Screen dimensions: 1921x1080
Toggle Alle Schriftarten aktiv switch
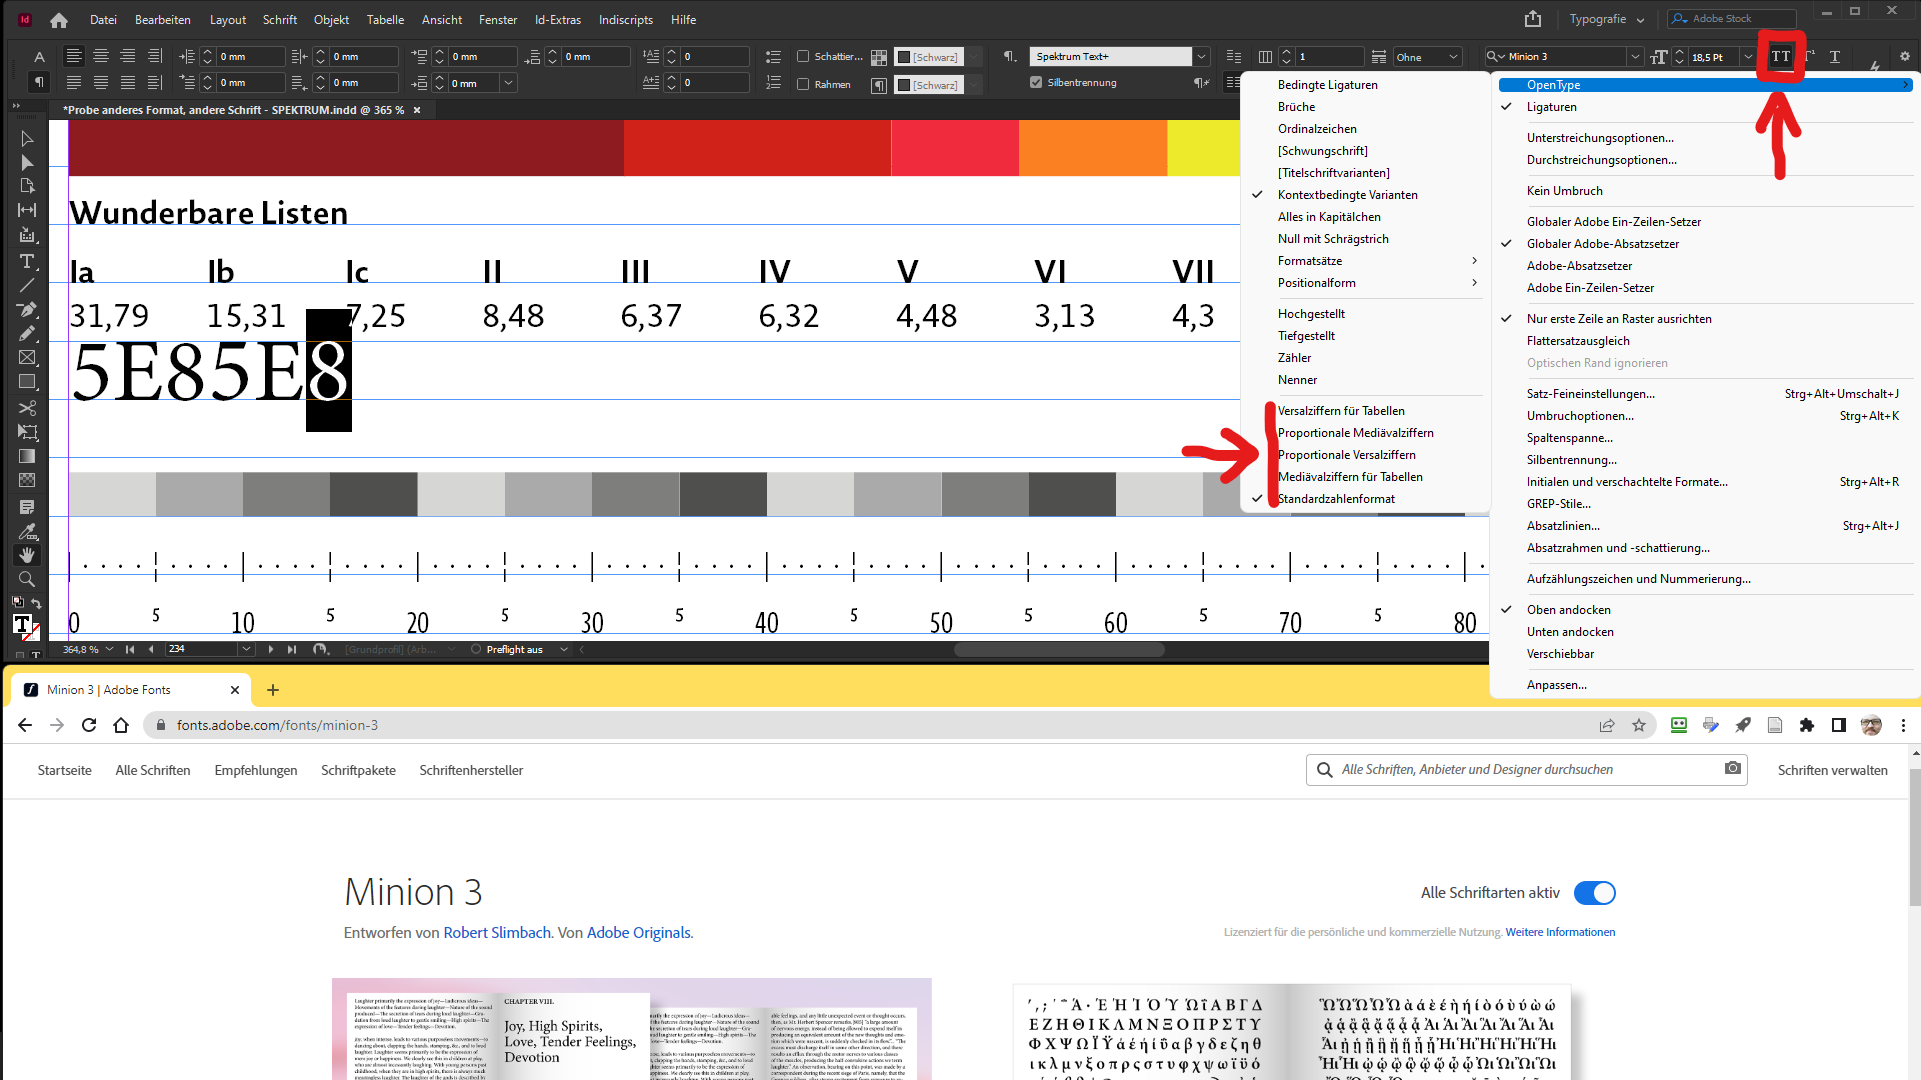pos(1595,893)
